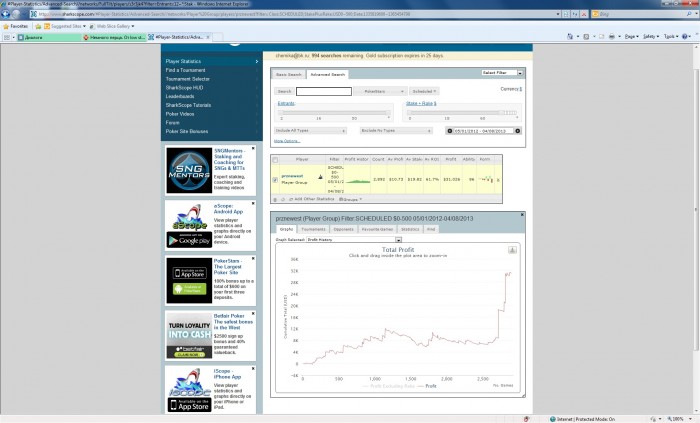
Task: Click the Stake + Rake $ link
Action: point(421,104)
